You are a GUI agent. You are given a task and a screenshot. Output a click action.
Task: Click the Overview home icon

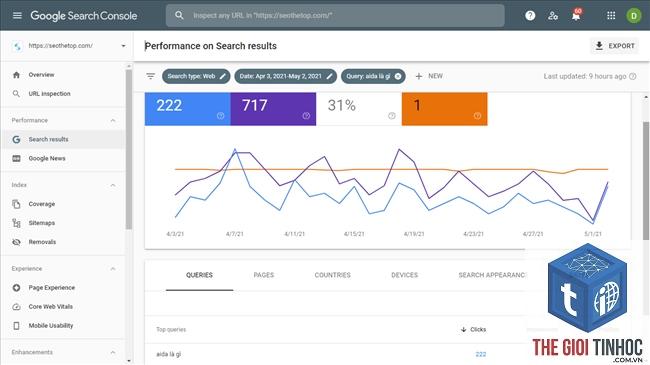click(16, 75)
